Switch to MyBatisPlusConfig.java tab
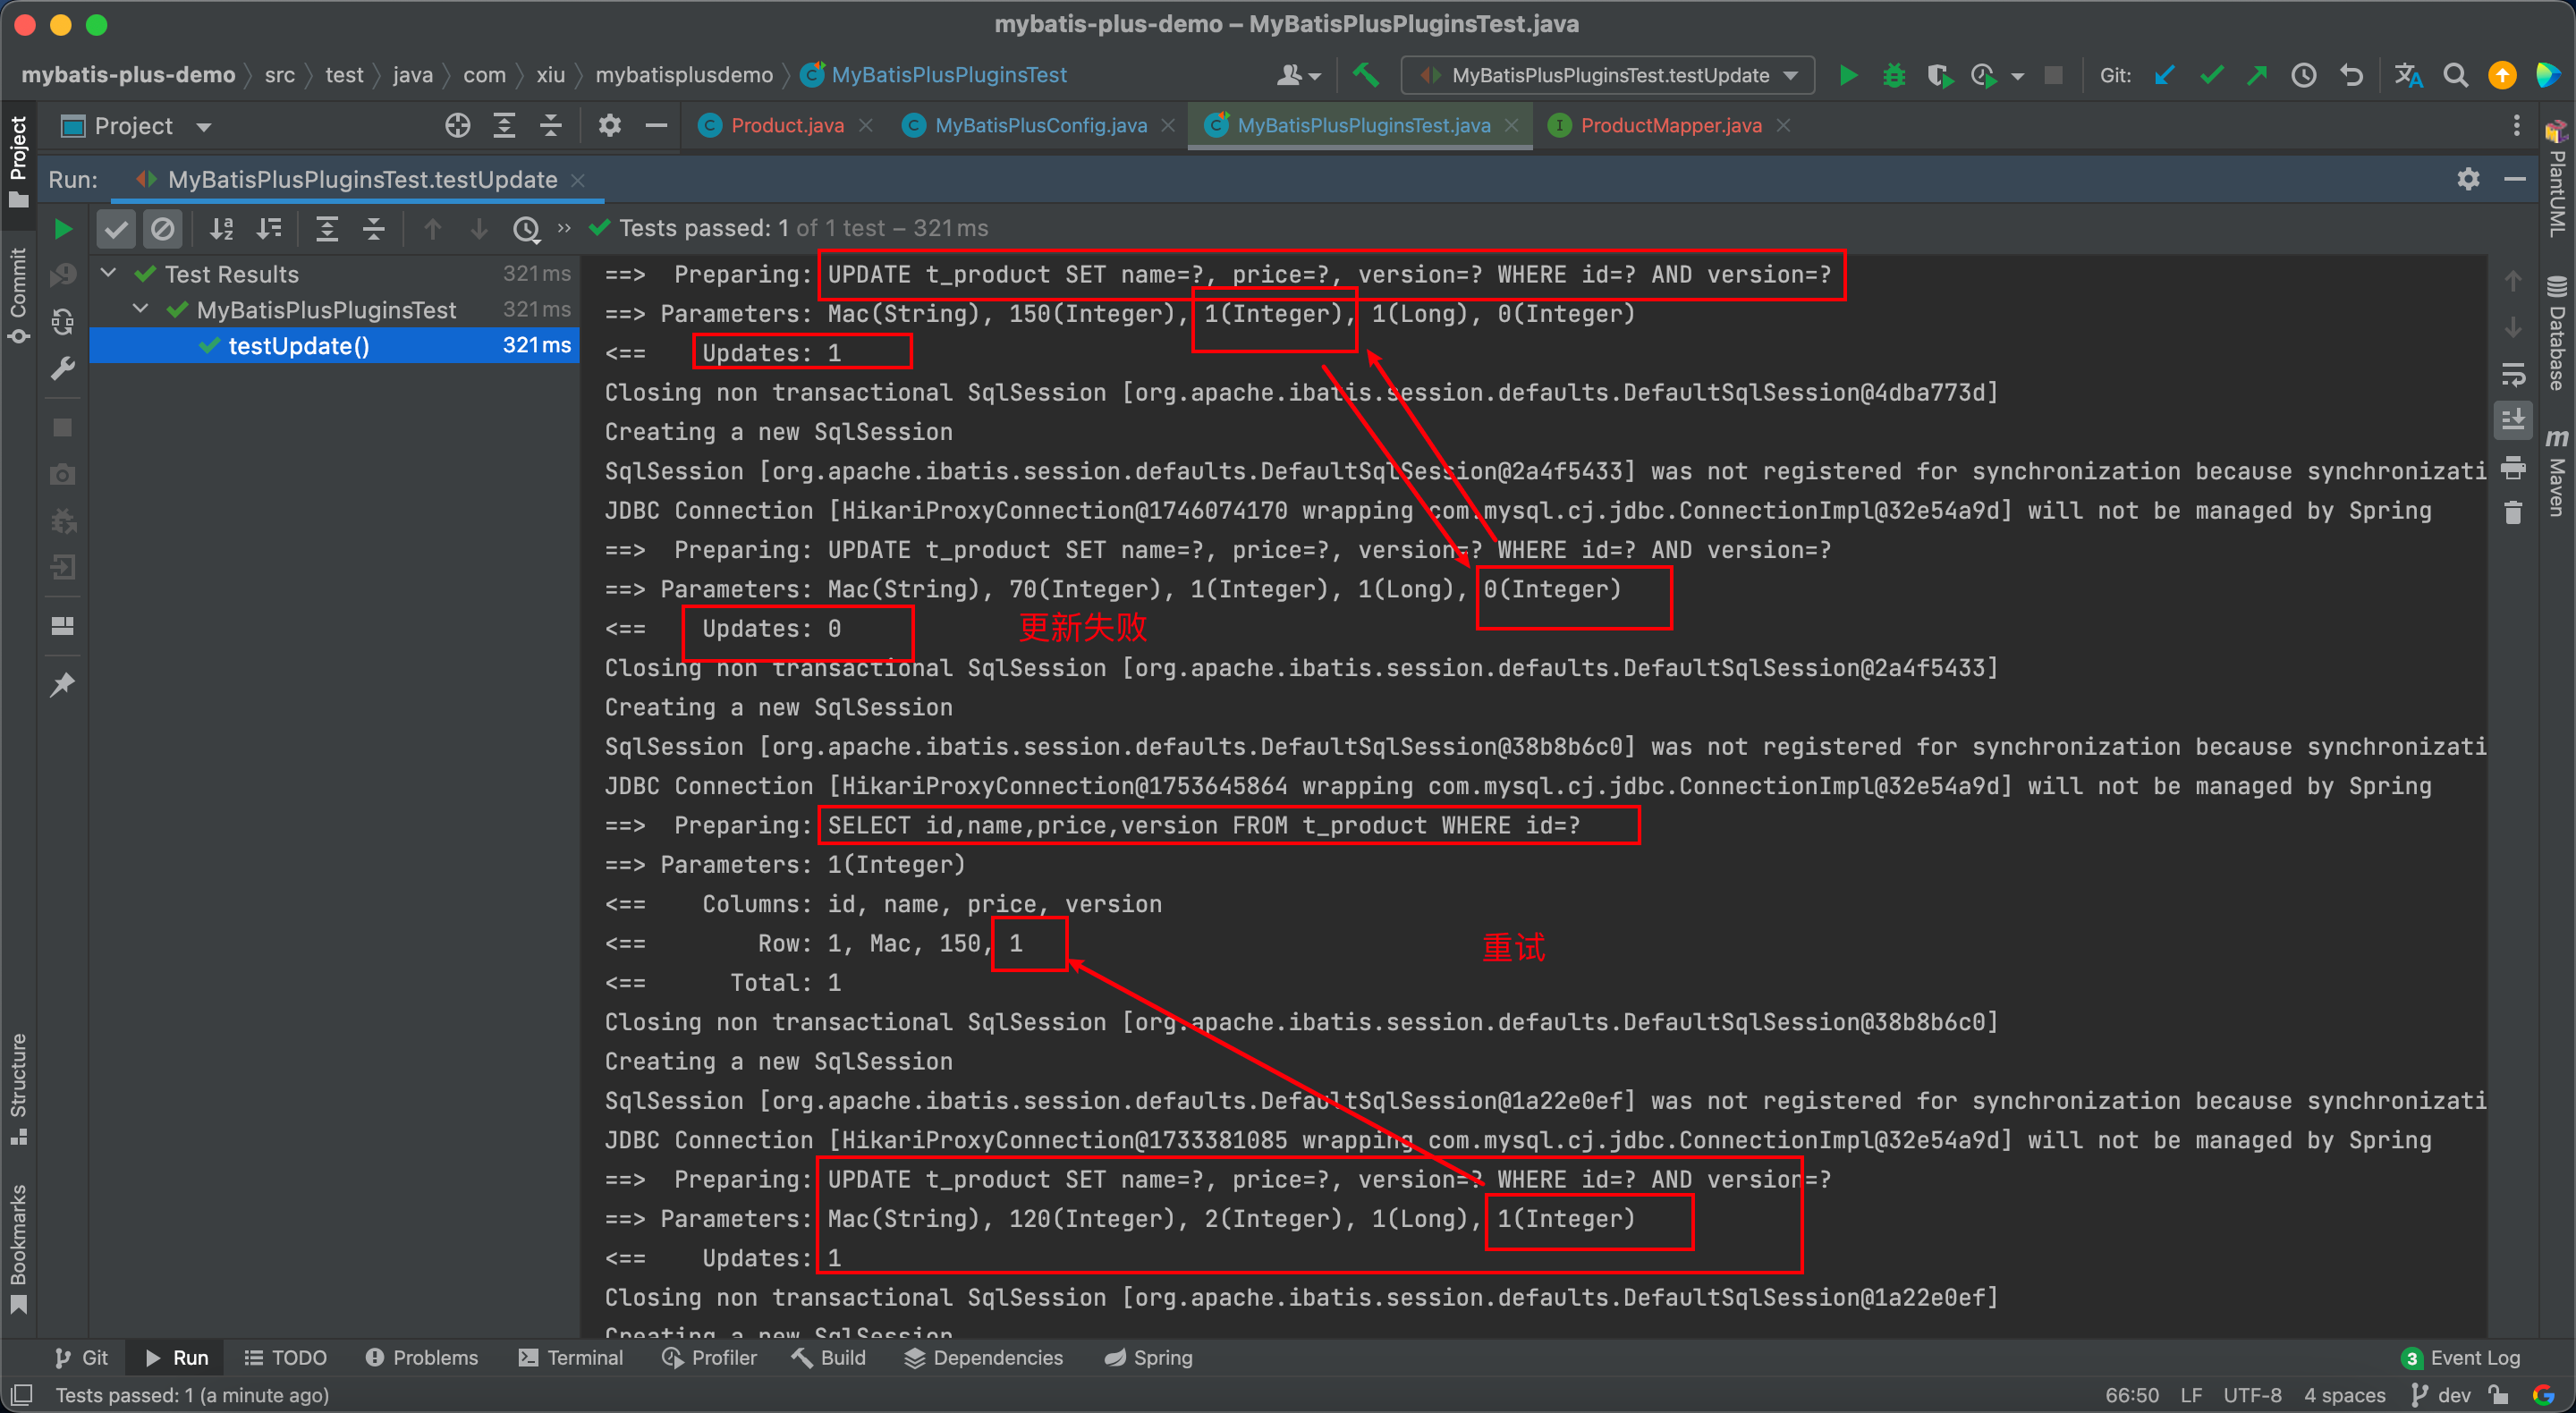This screenshot has width=2576, height=1413. (x=1040, y=125)
